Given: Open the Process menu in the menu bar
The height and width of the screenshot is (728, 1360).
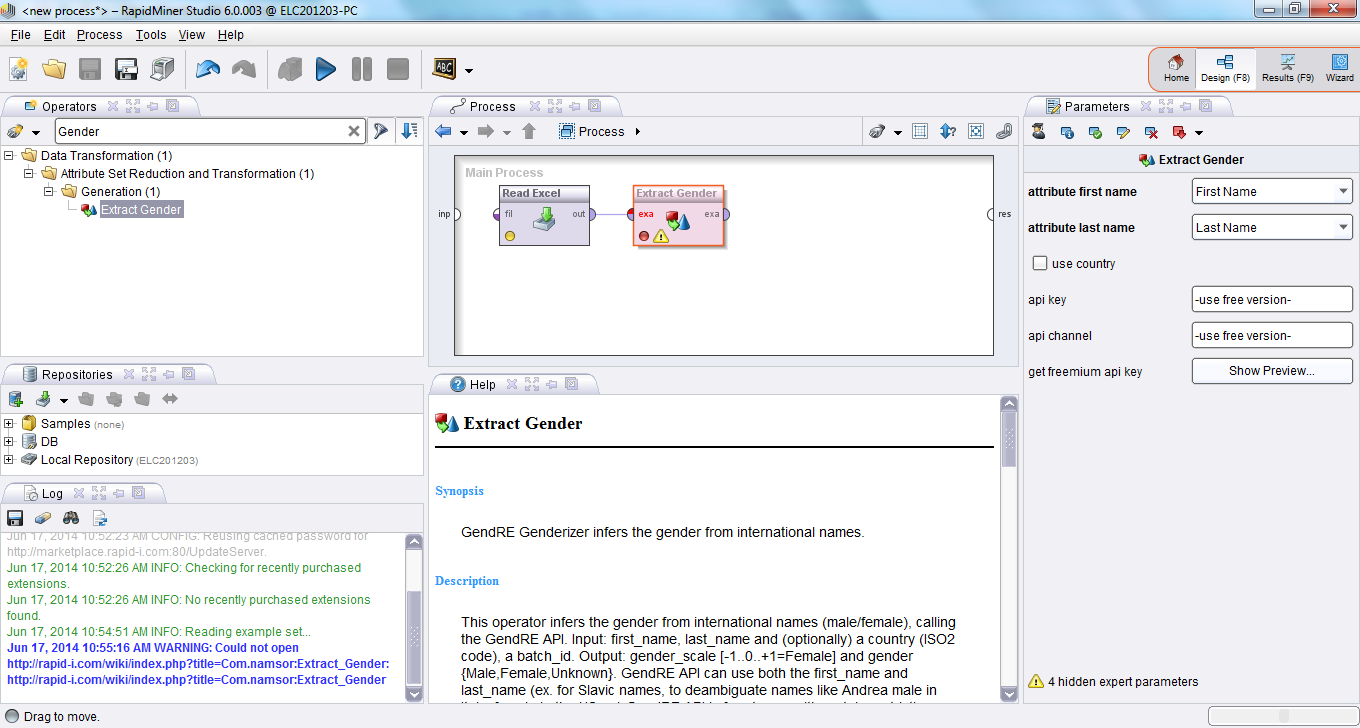Looking at the screenshot, I should (x=99, y=34).
